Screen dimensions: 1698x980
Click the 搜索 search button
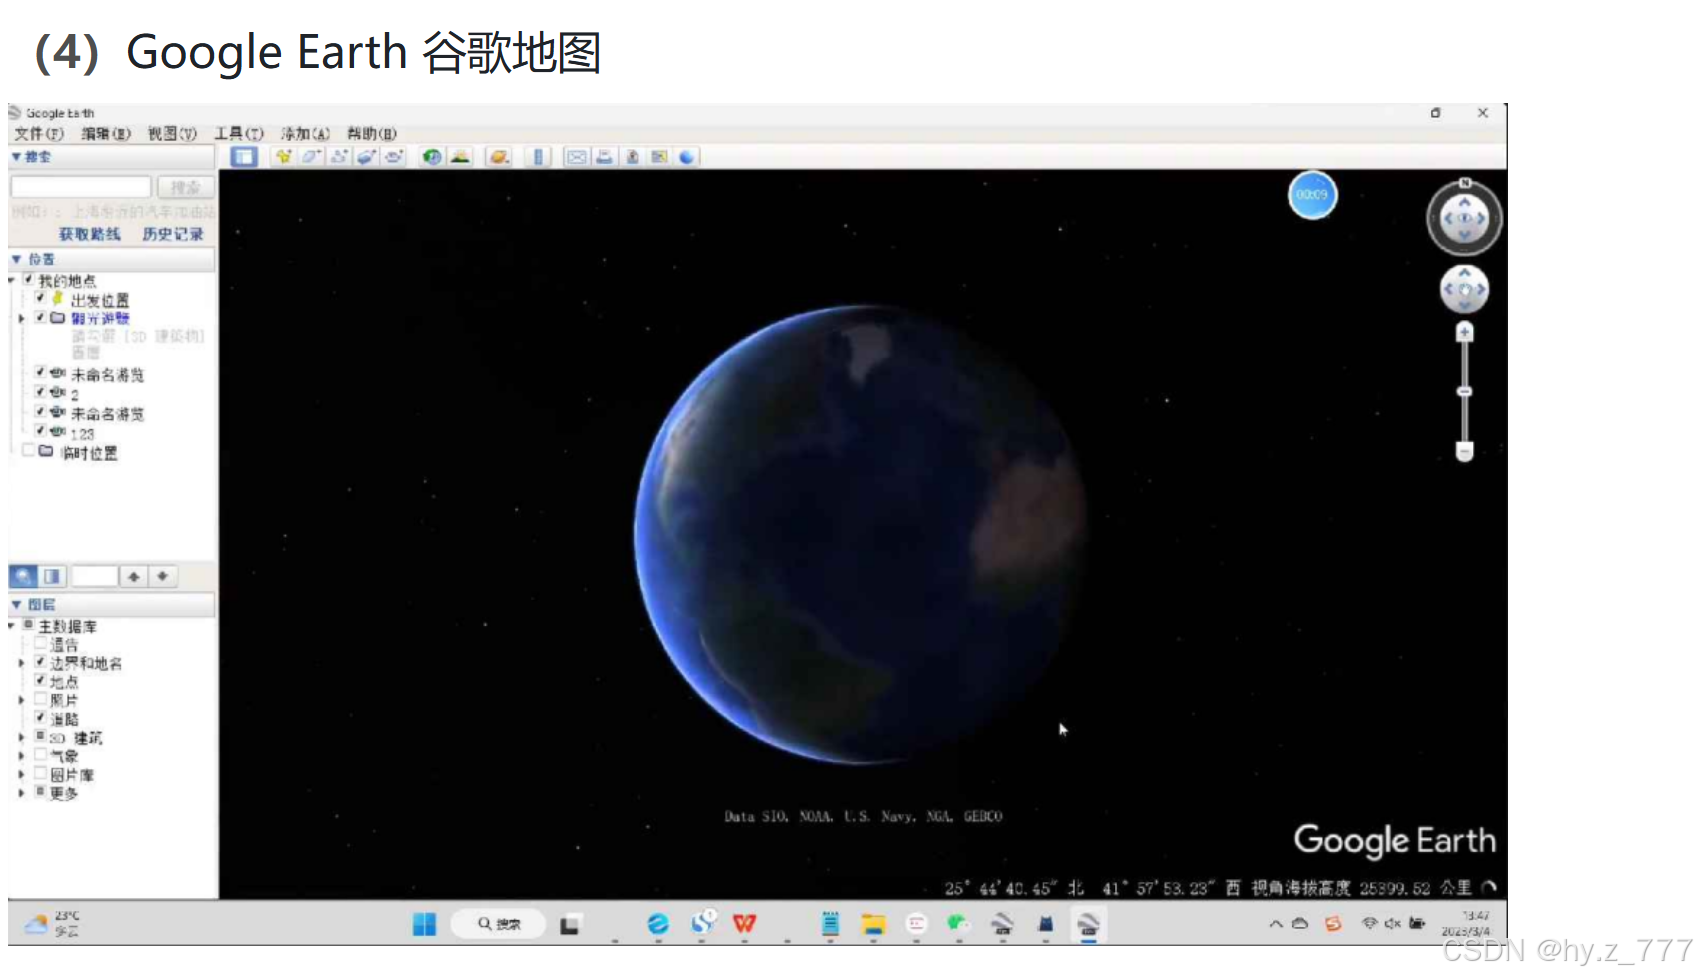pyautogui.click(x=185, y=187)
